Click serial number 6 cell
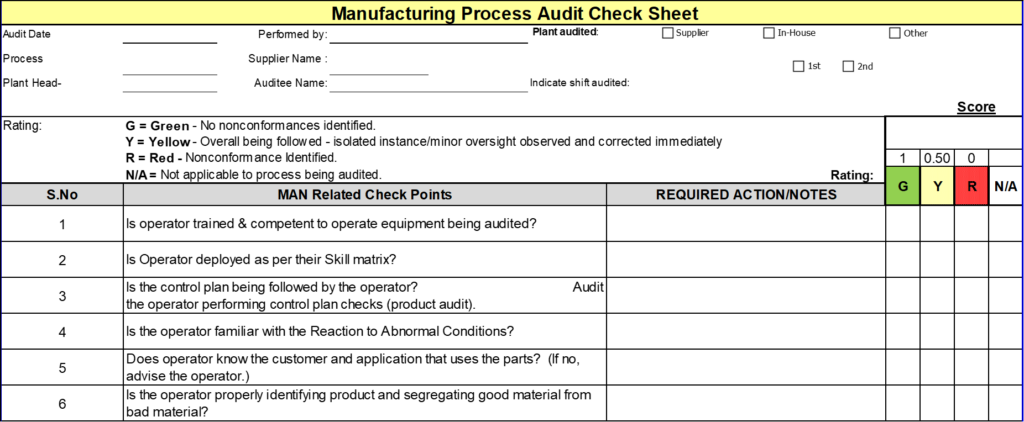The image size is (1024, 422). click(62, 404)
